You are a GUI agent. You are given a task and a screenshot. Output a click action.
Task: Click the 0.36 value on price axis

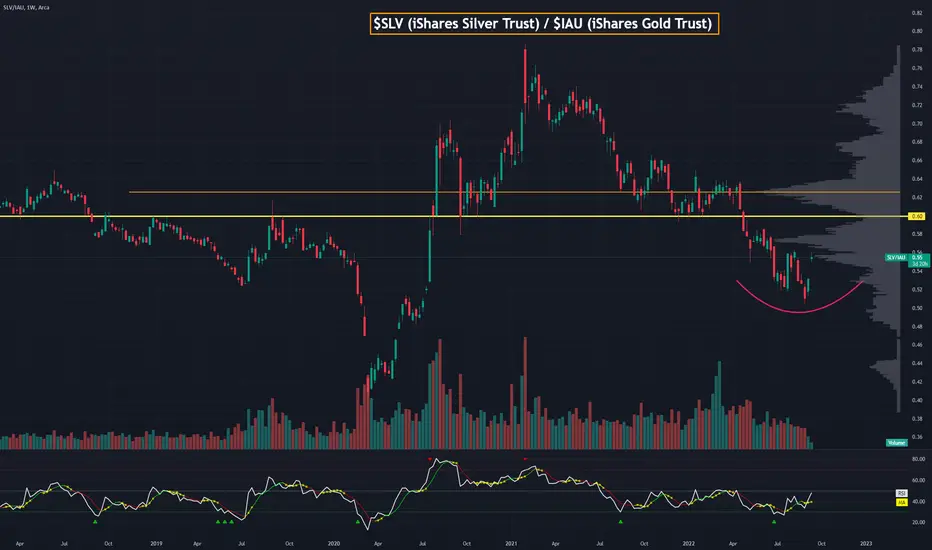pyautogui.click(x=917, y=437)
